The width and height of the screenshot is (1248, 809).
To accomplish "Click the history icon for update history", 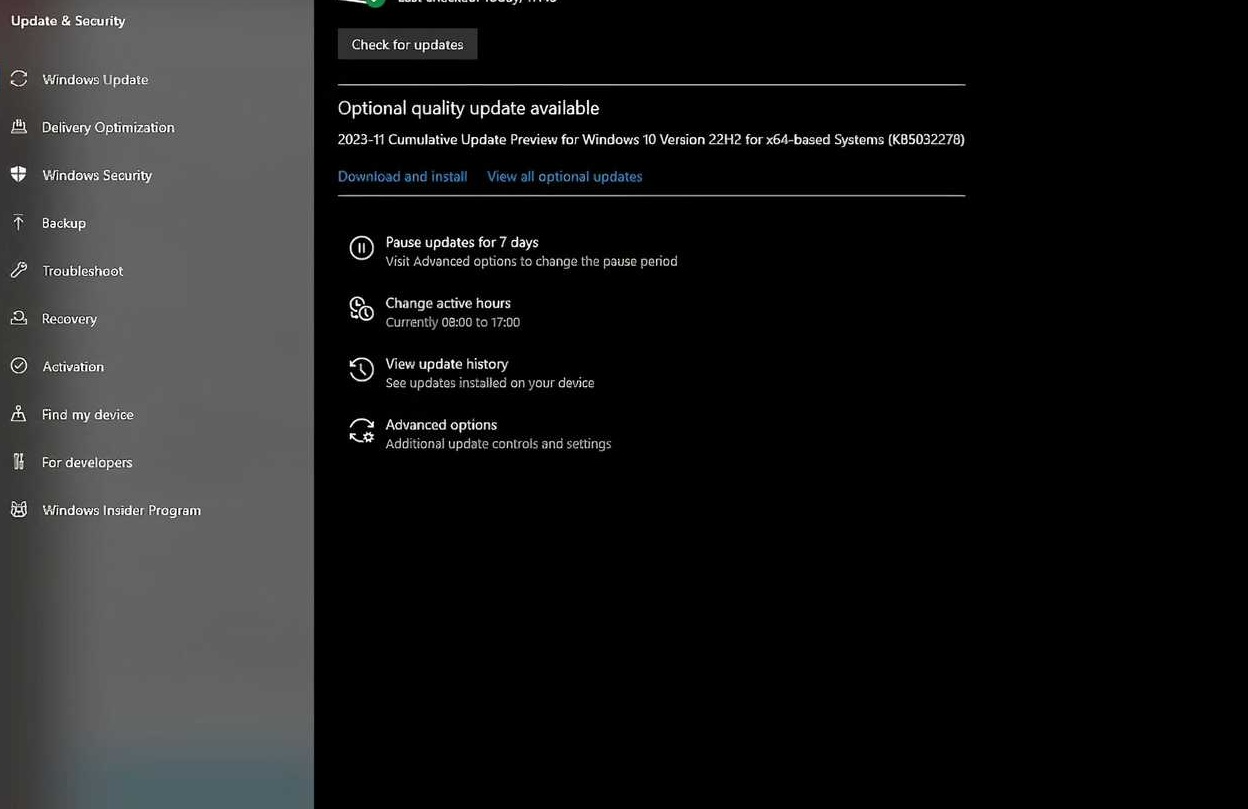I will click(361, 370).
